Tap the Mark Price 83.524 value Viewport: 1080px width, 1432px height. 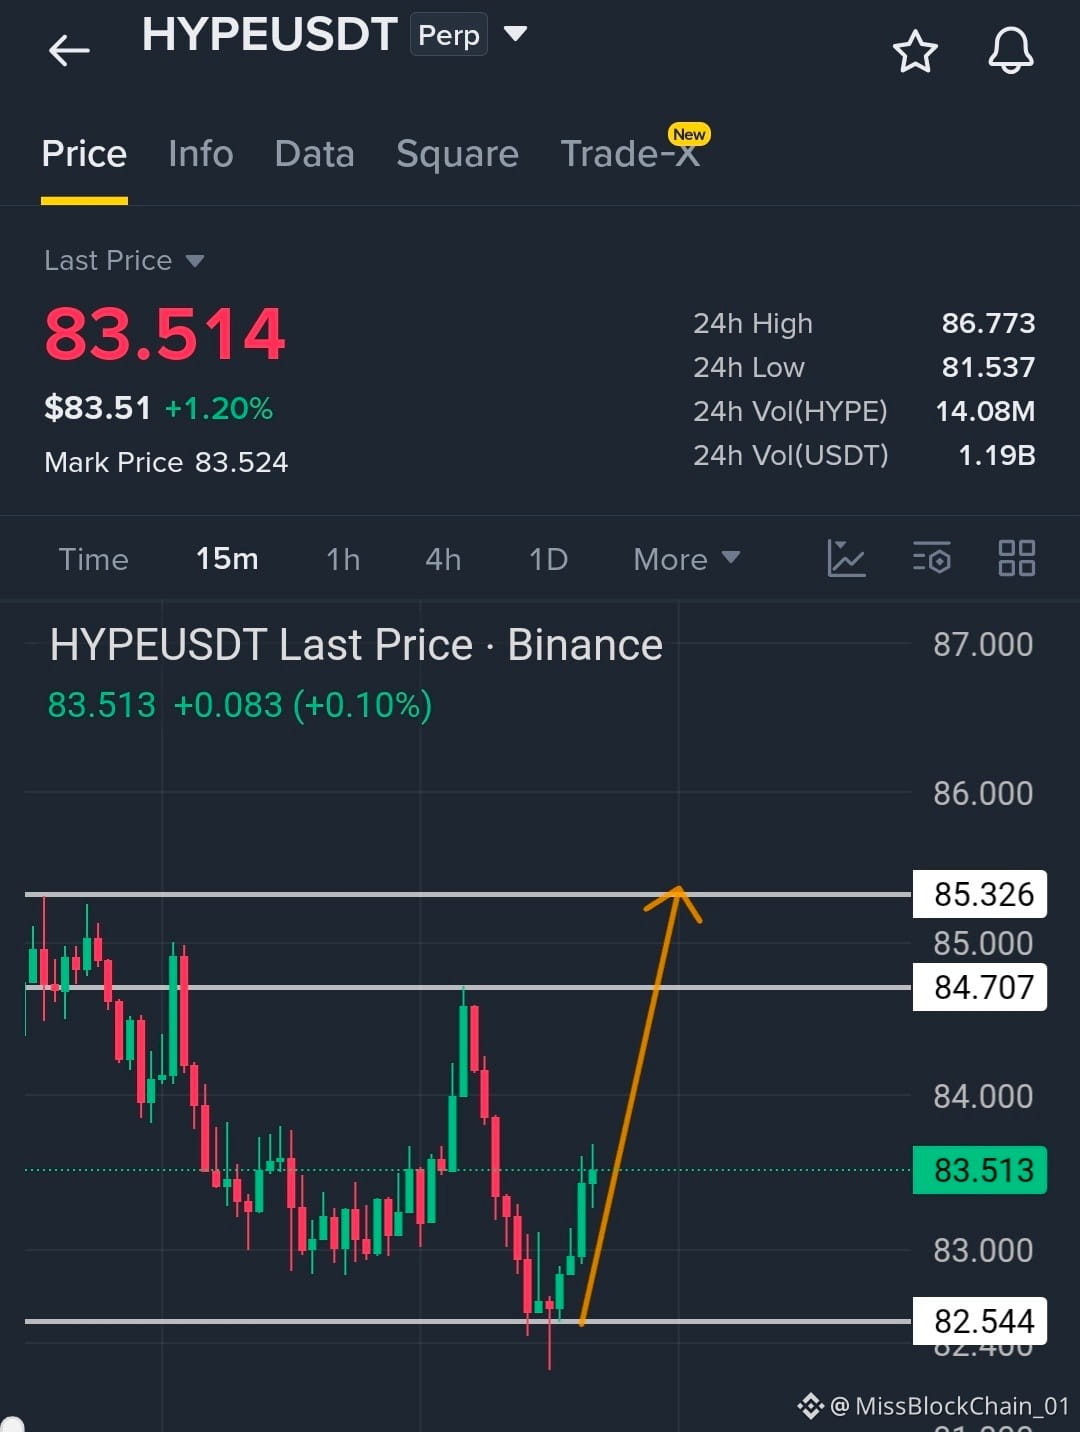241,462
